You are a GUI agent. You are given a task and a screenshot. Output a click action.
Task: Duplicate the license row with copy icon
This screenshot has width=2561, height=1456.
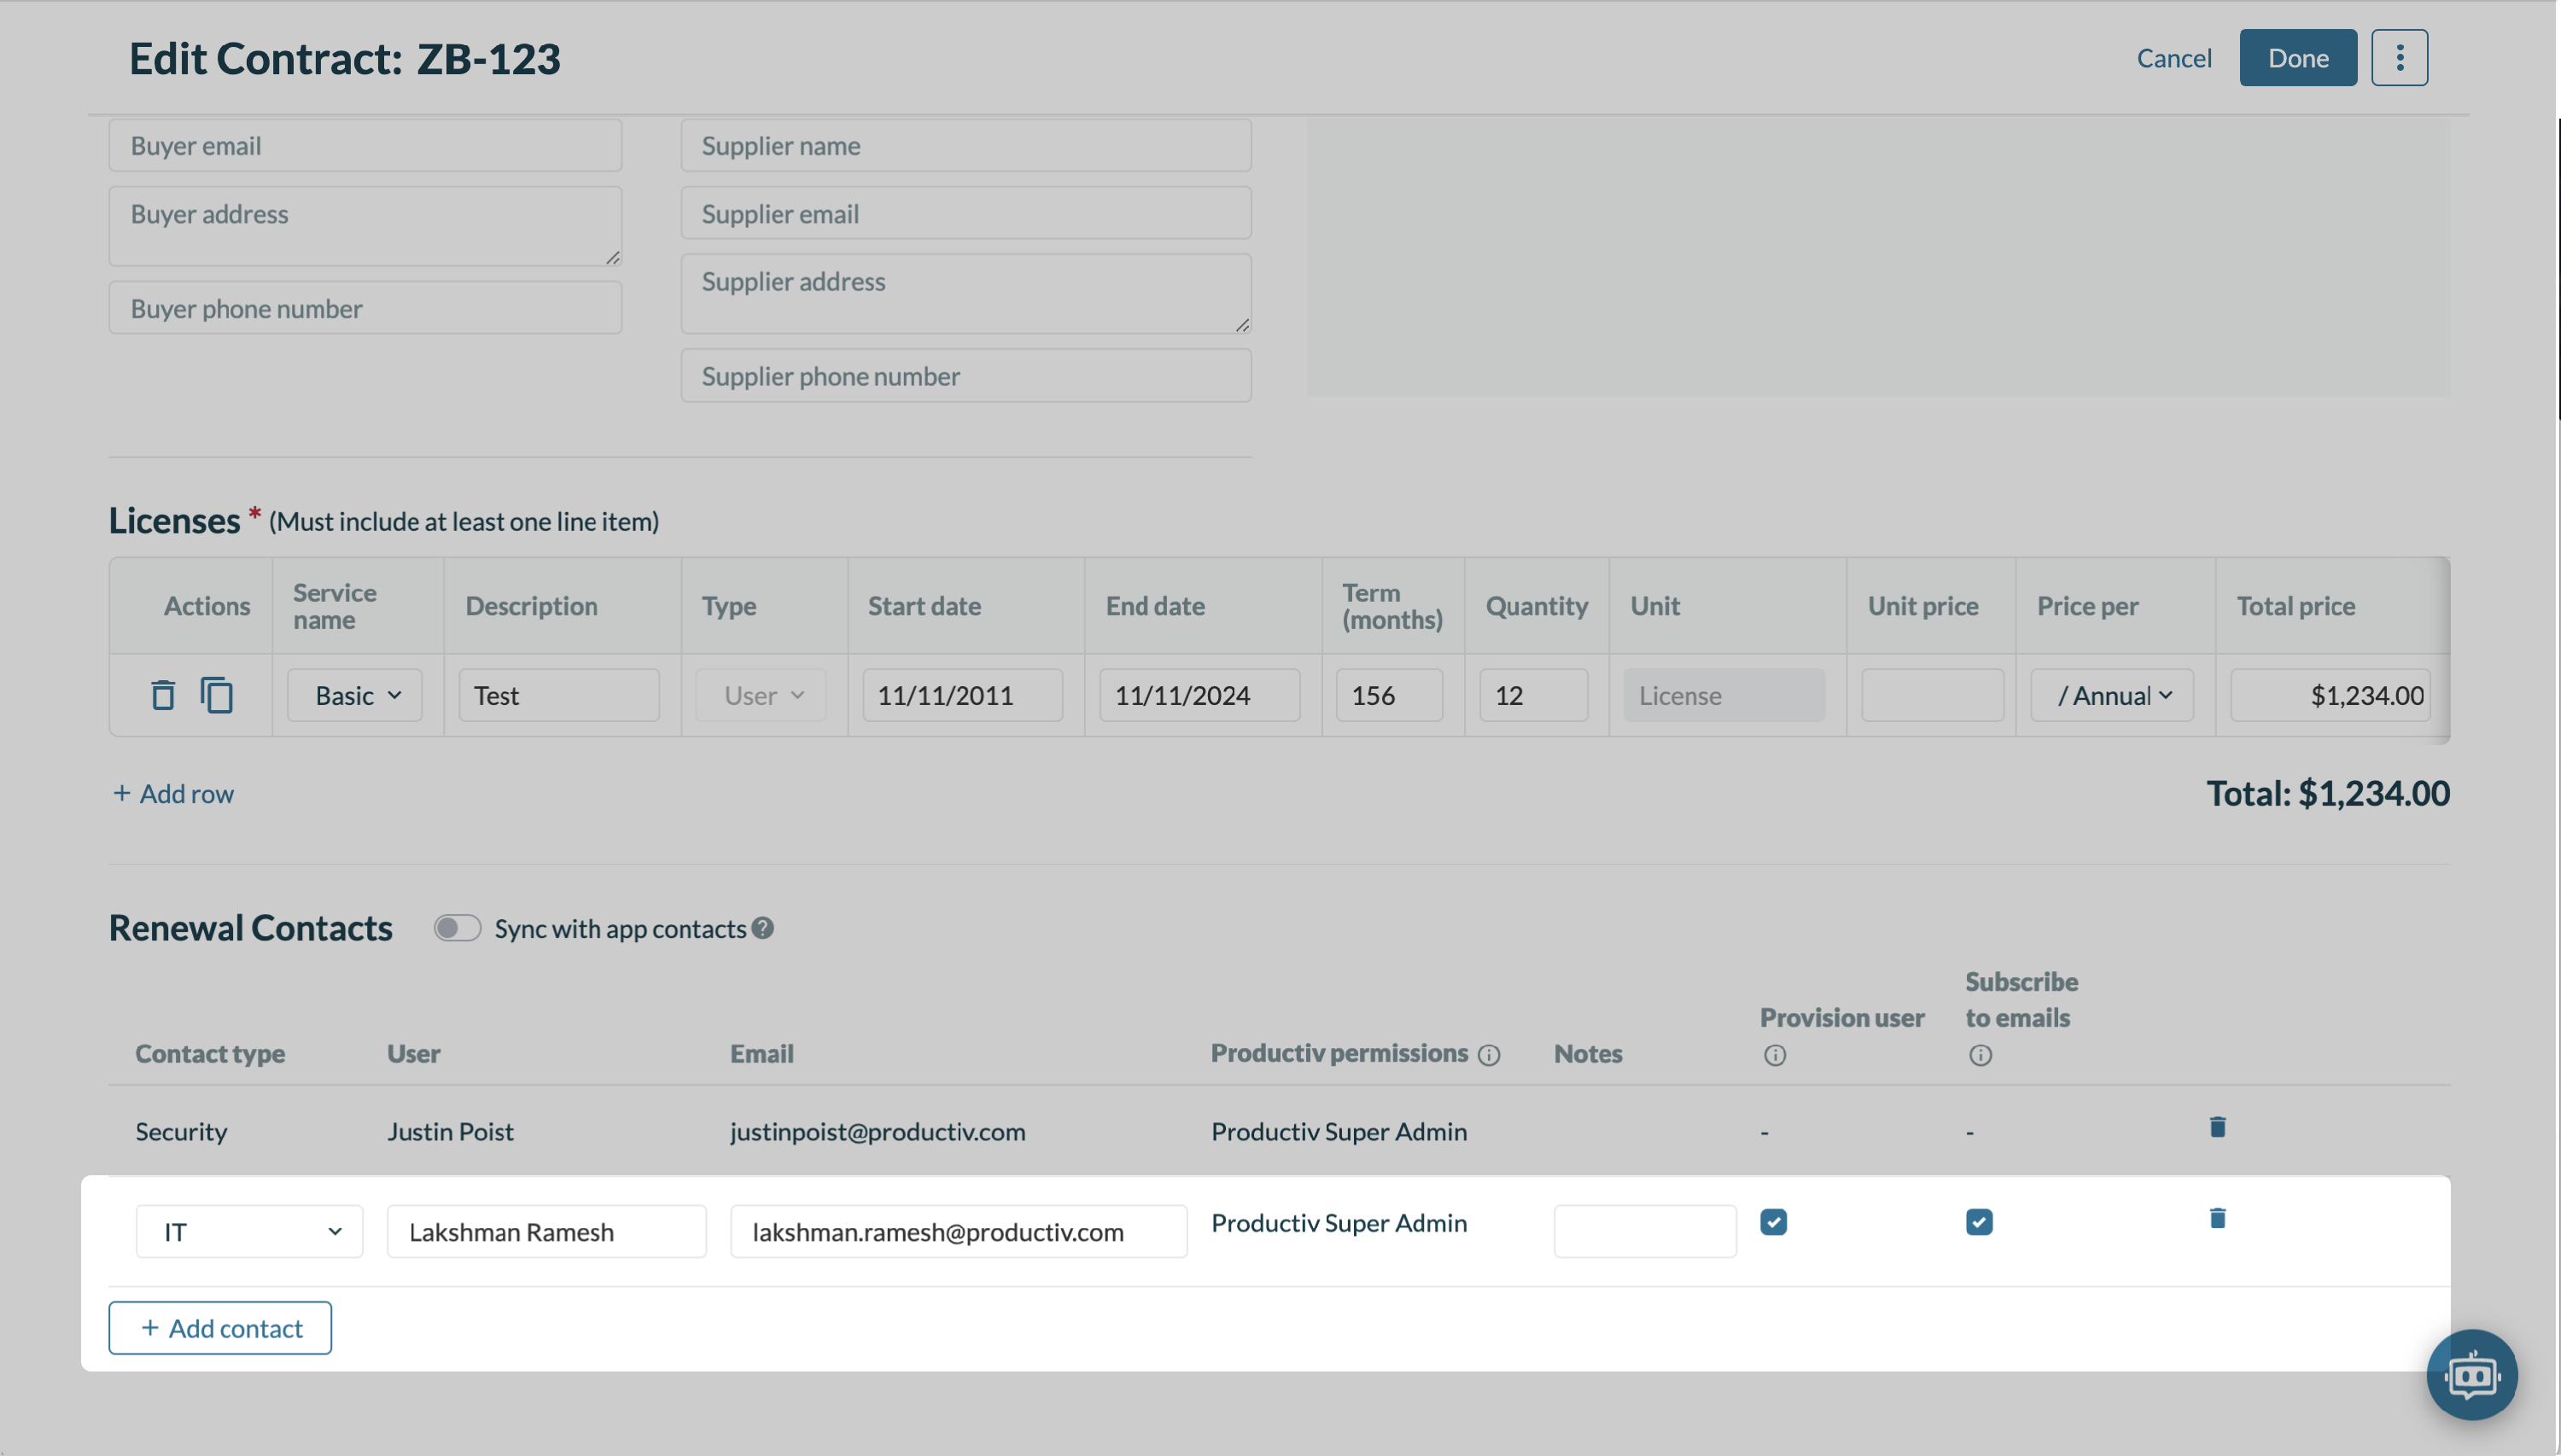217,695
